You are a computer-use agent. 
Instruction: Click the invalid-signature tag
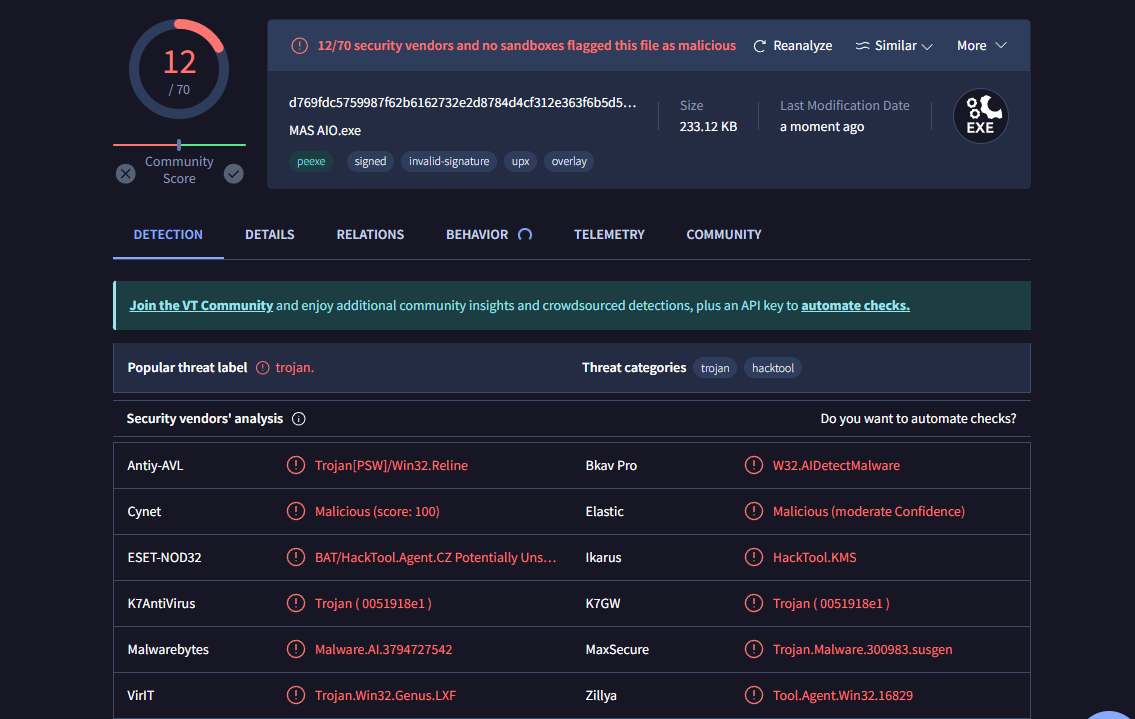pyautogui.click(x=449, y=161)
